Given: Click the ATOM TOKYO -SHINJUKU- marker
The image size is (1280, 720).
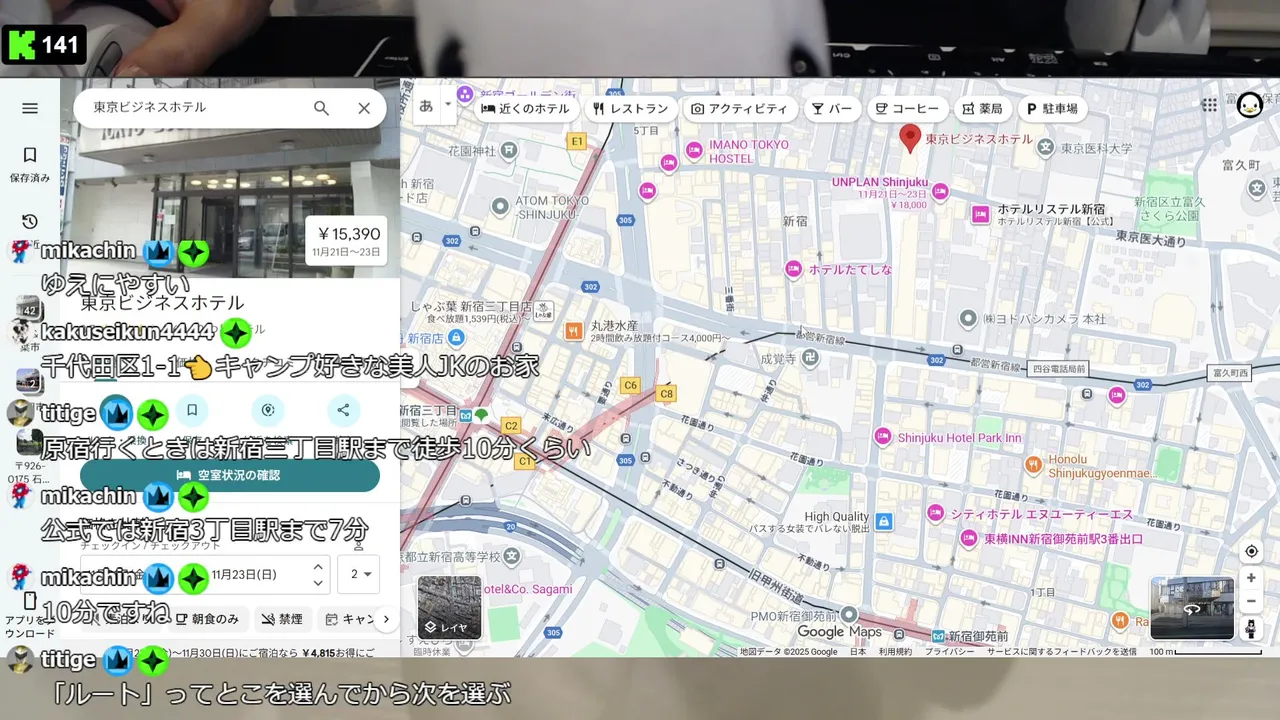Looking at the screenshot, I should (x=500, y=206).
